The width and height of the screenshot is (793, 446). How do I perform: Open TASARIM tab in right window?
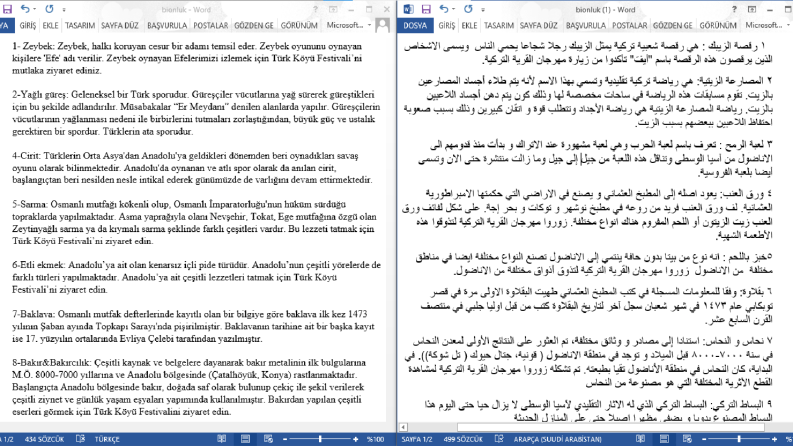[499, 25]
